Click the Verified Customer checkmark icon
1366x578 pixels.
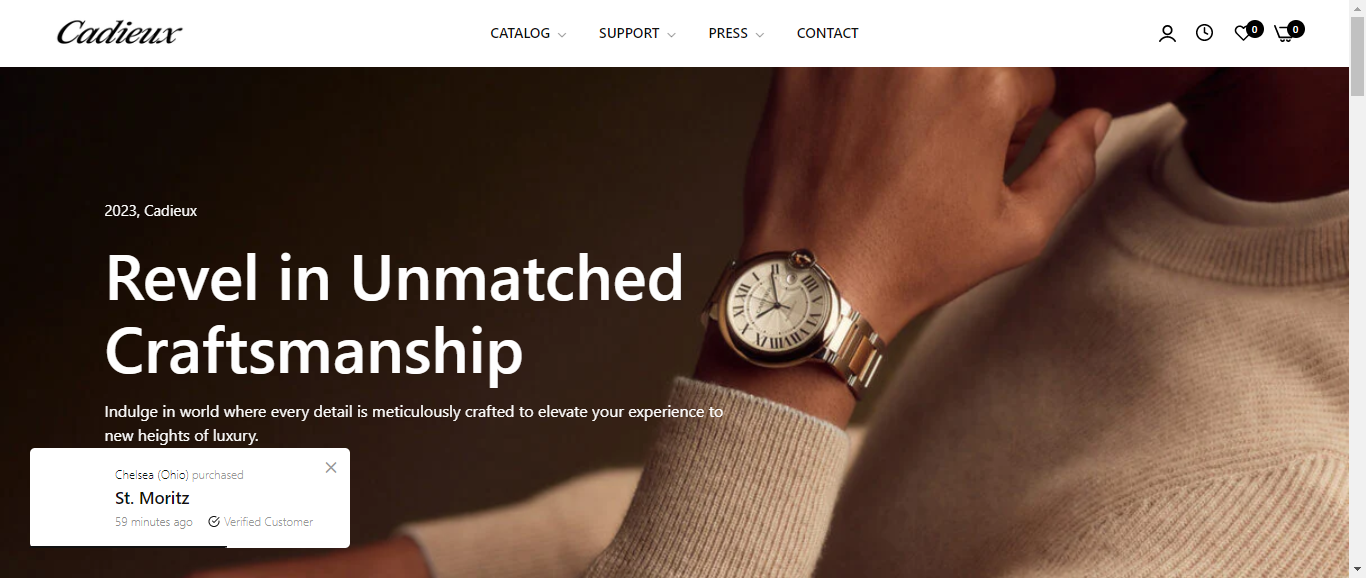pos(214,522)
